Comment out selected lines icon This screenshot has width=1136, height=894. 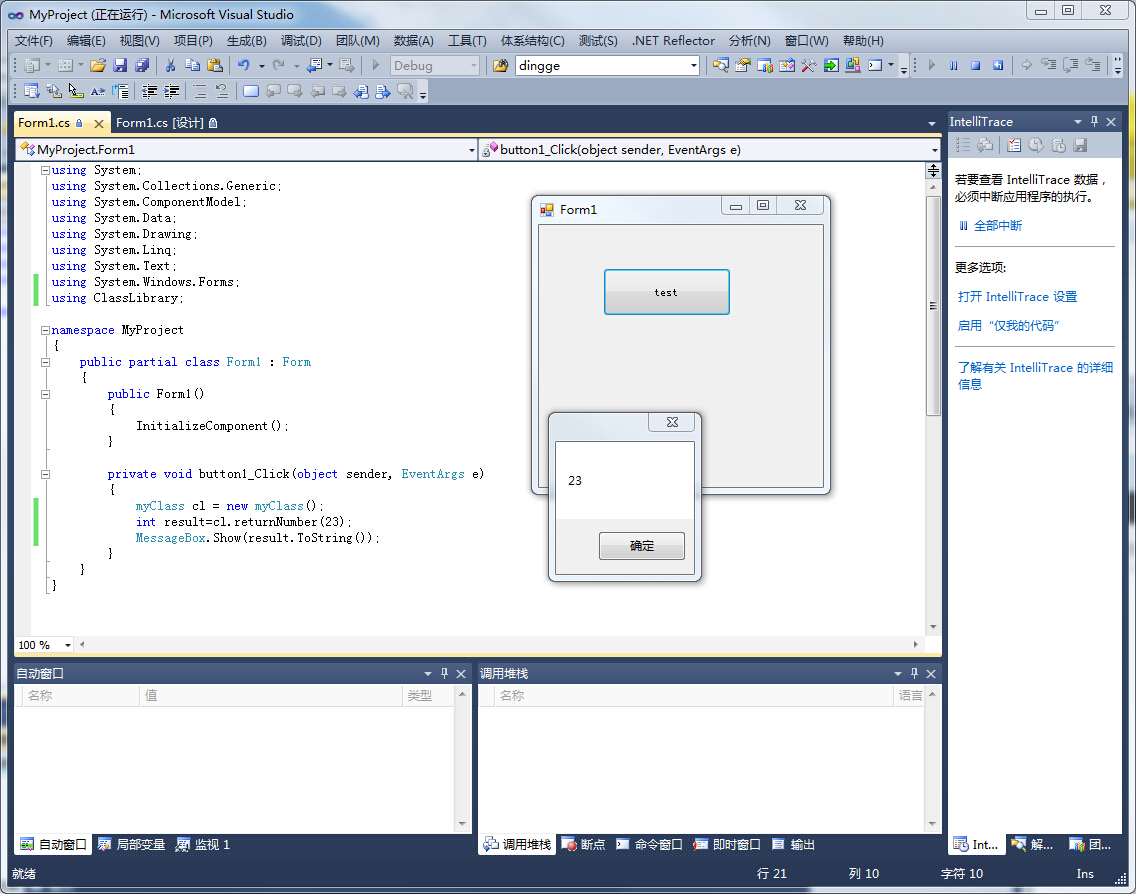[x=200, y=91]
